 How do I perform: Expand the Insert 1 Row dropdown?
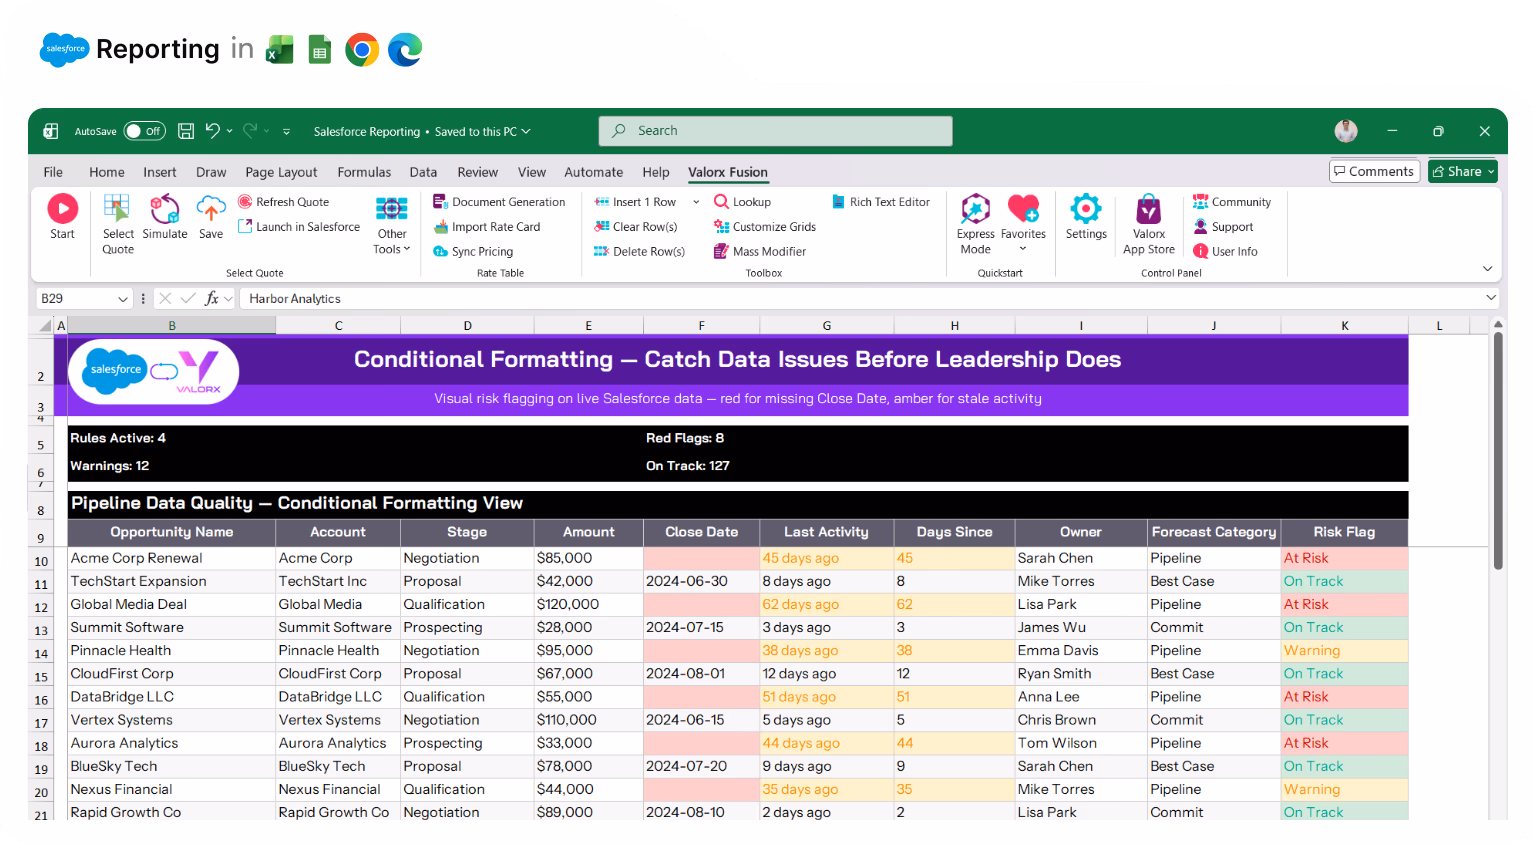pos(694,201)
